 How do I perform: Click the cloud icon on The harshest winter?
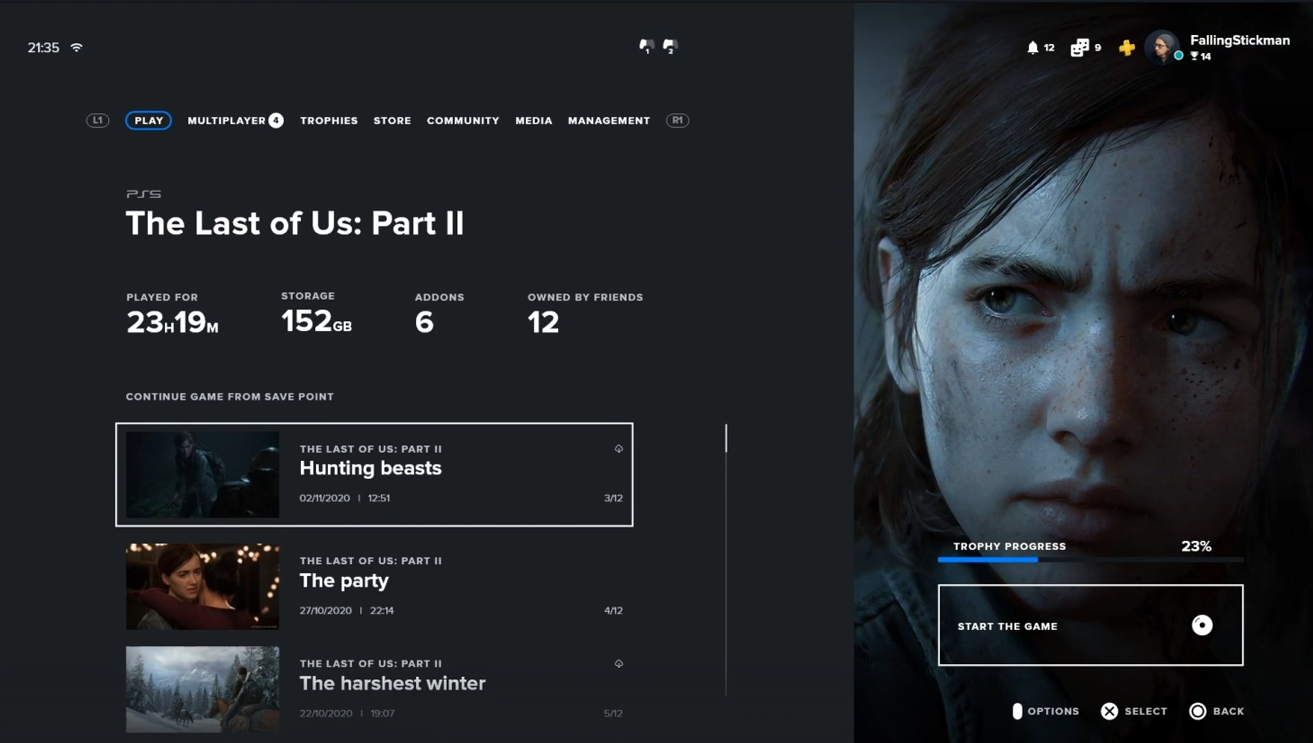click(618, 663)
